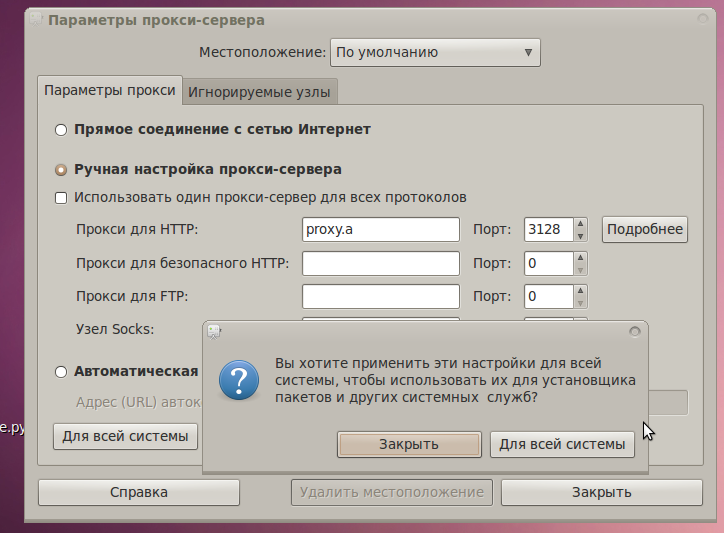Open the 'Местоположение' dropdown showing 'По умолчанию'
The image size is (724, 533).
click(x=435, y=52)
